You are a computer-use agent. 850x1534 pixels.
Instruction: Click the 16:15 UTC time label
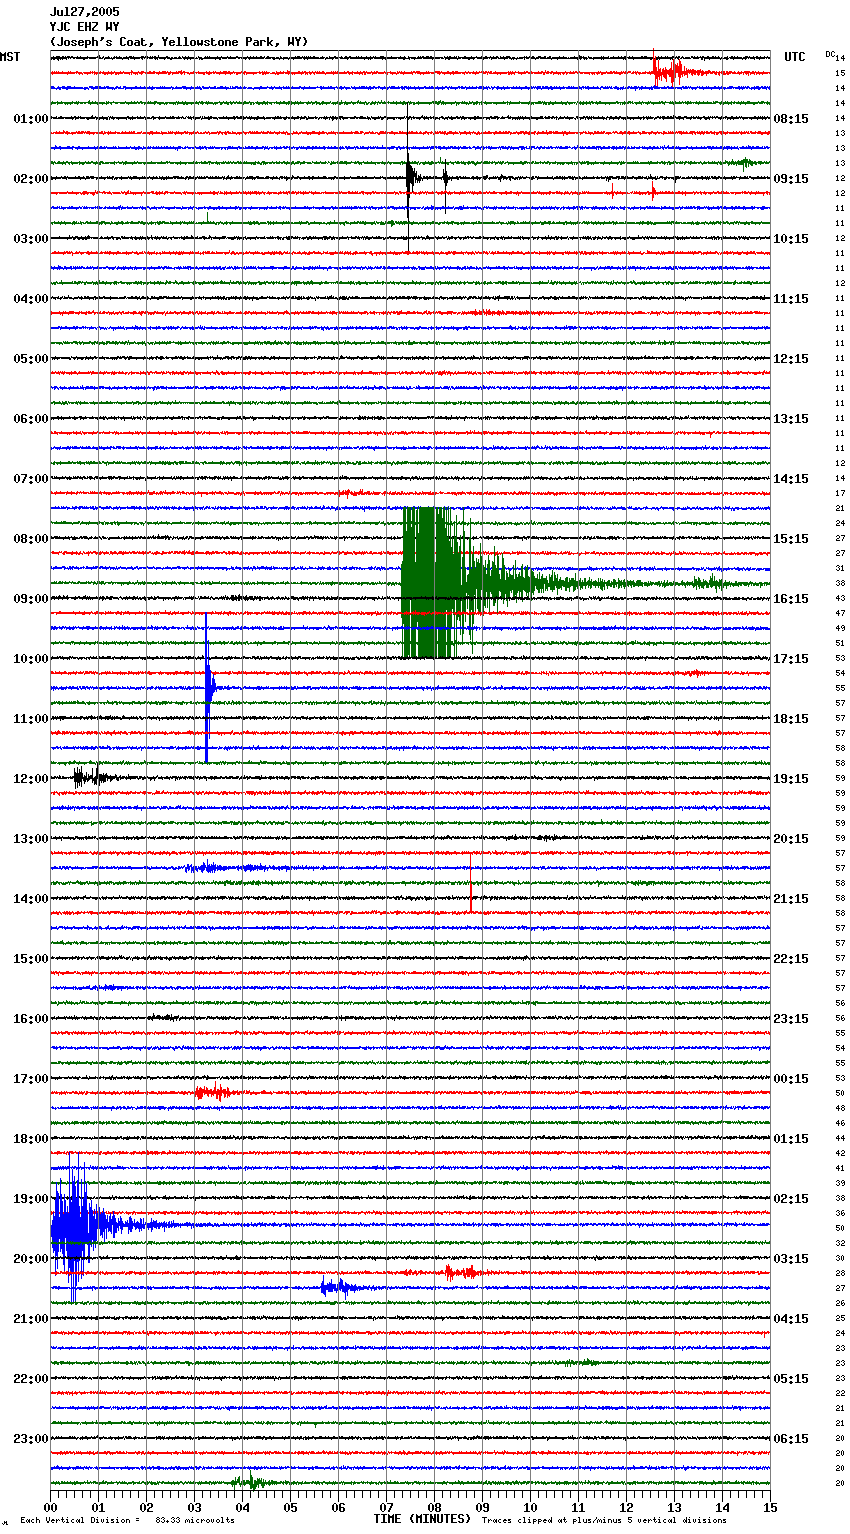click(x=791, y=599)
